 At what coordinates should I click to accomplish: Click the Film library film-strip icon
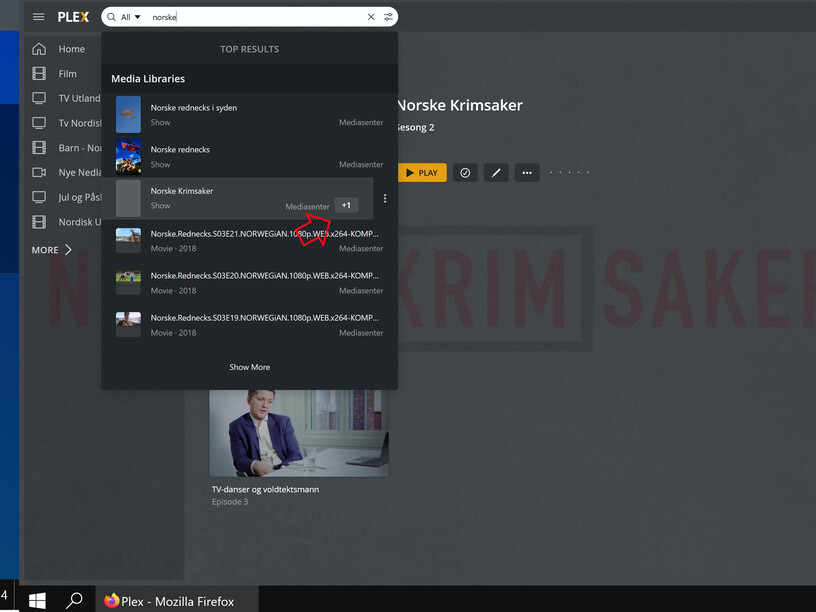[x=39, y=74]
